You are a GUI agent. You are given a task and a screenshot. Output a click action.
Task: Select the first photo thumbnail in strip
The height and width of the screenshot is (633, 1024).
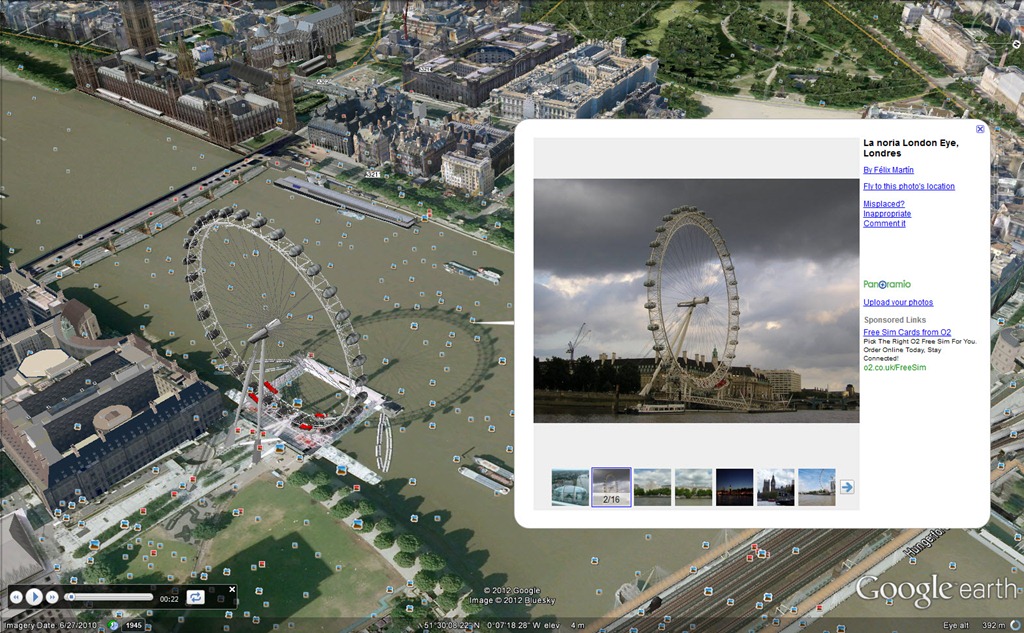point(570,487)
